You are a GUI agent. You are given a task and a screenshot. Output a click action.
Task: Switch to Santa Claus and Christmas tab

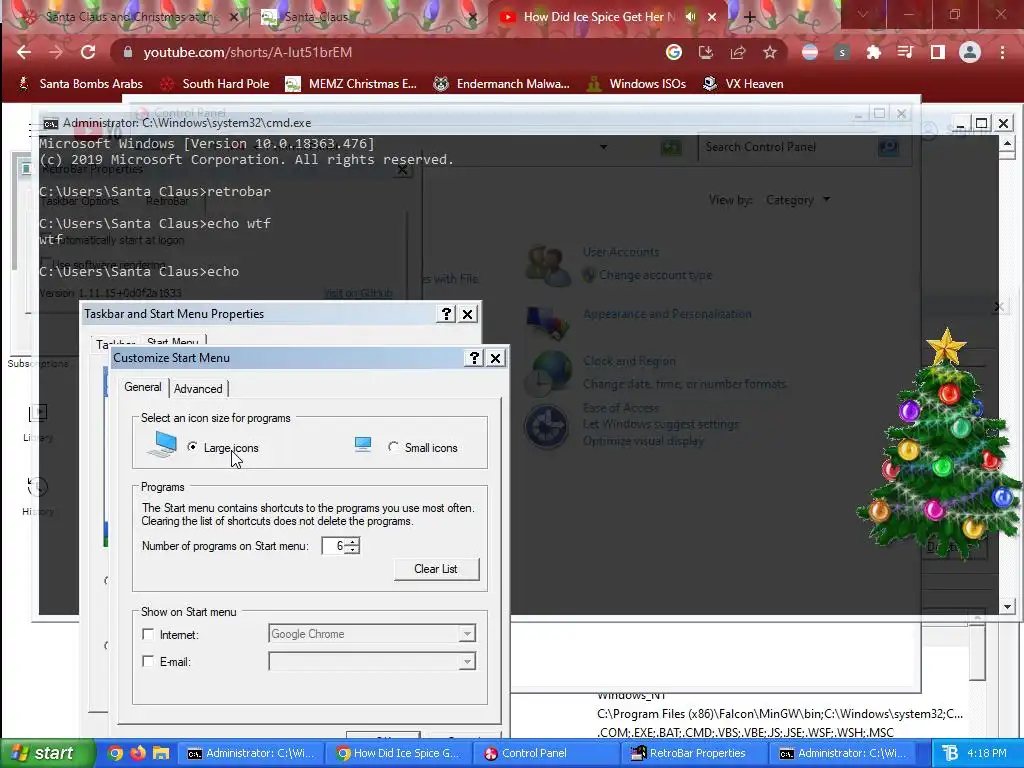click(x=129, y=17)
